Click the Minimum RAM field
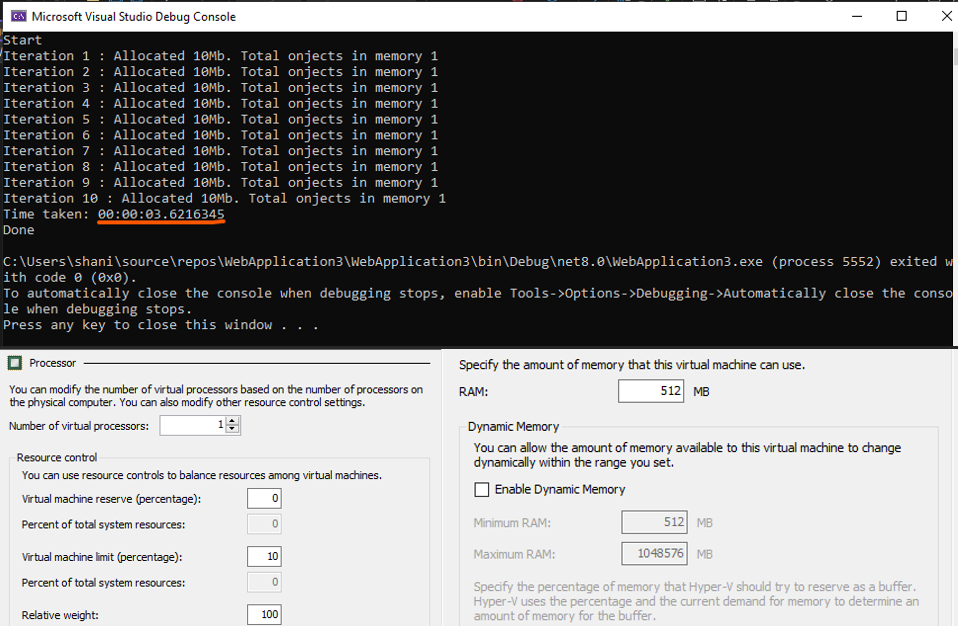Viewport: 958px width, 626px height. [x=653, y=522]
